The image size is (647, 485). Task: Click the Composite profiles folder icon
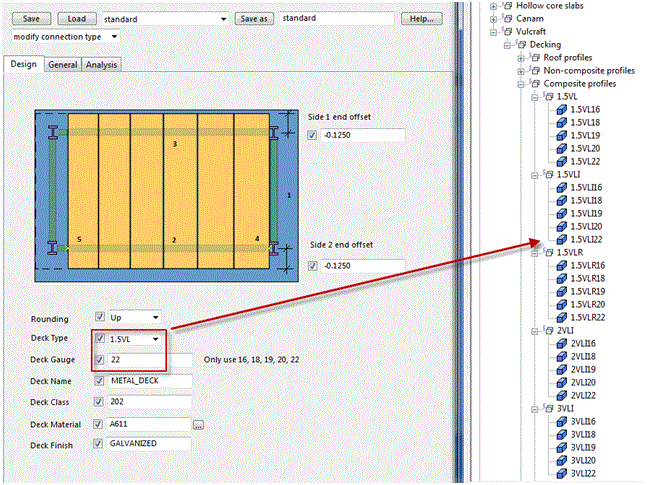534,83
